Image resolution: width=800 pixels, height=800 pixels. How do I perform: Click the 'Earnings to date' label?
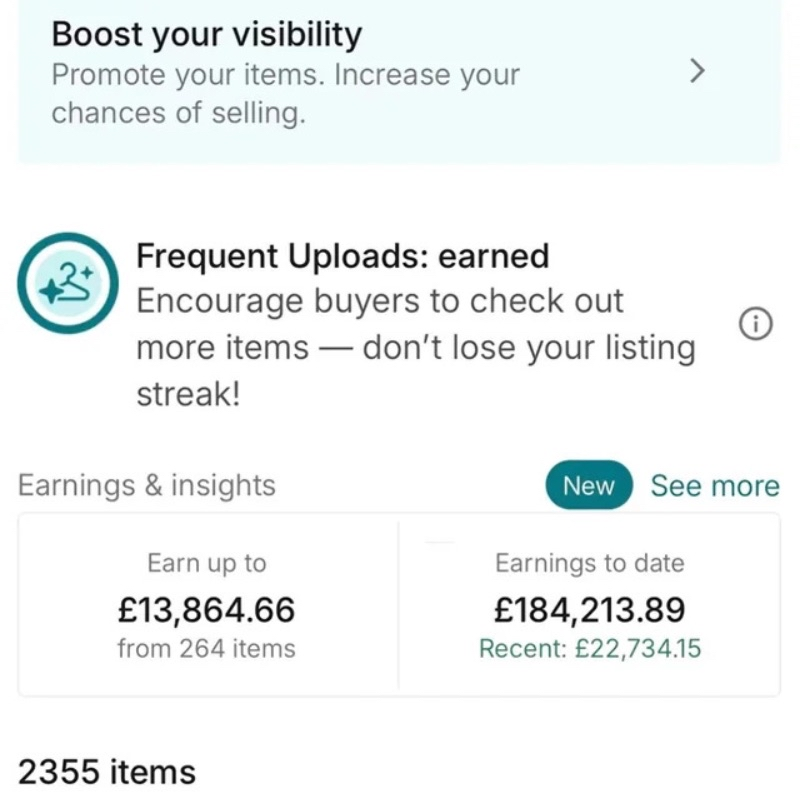590,563
